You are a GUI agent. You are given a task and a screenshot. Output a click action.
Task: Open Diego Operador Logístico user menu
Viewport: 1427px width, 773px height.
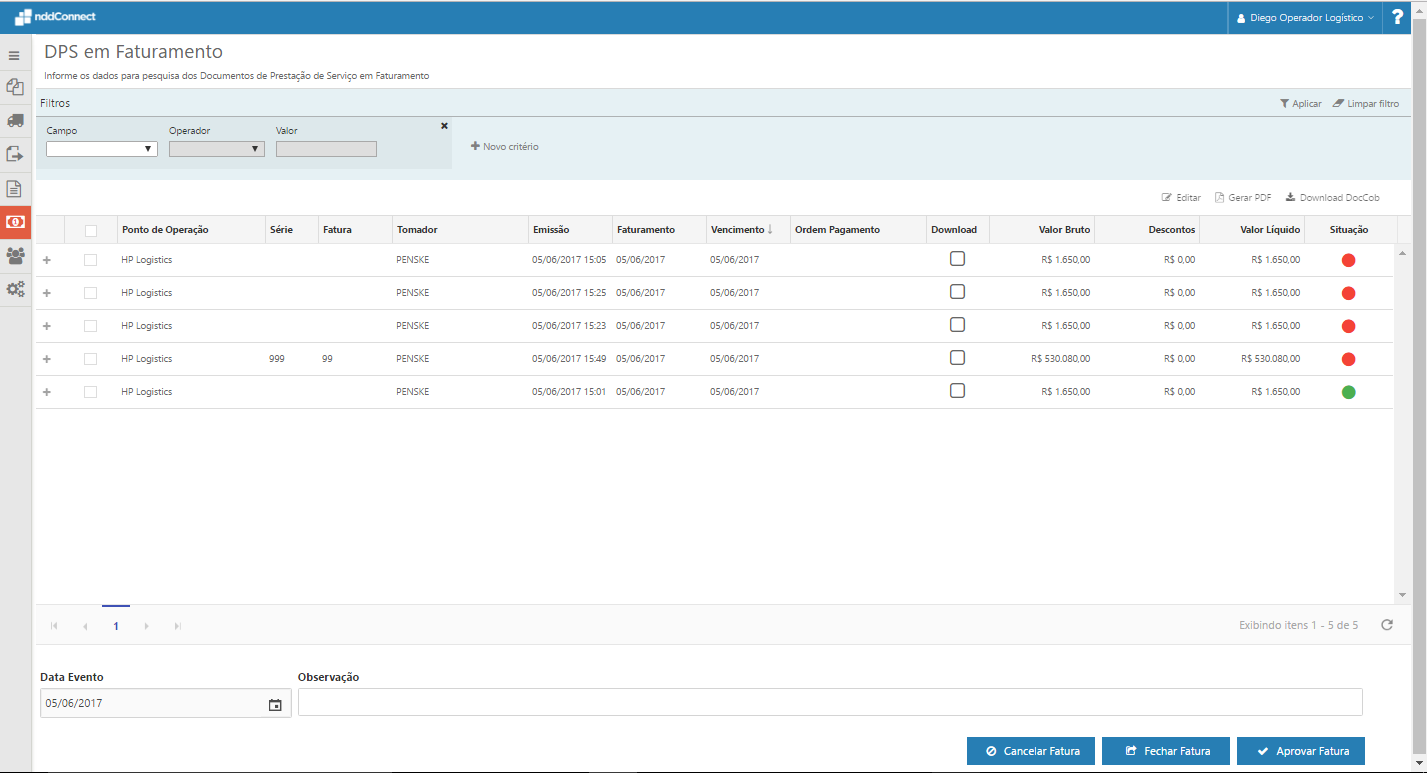point(1305,18)
